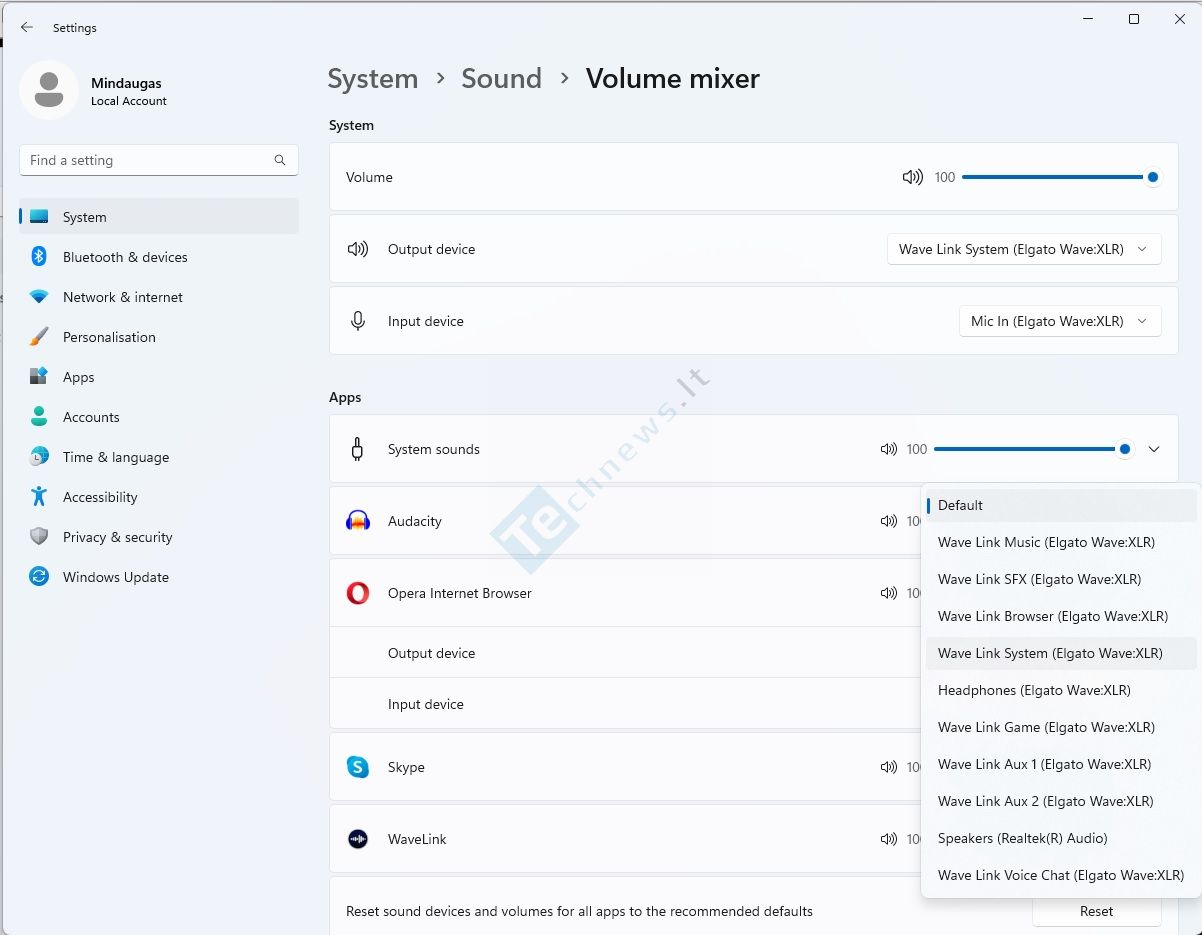This screenshot has height=935, width=1202.
Task: Click the WaveLink app icon
Action: pos(358,839)
